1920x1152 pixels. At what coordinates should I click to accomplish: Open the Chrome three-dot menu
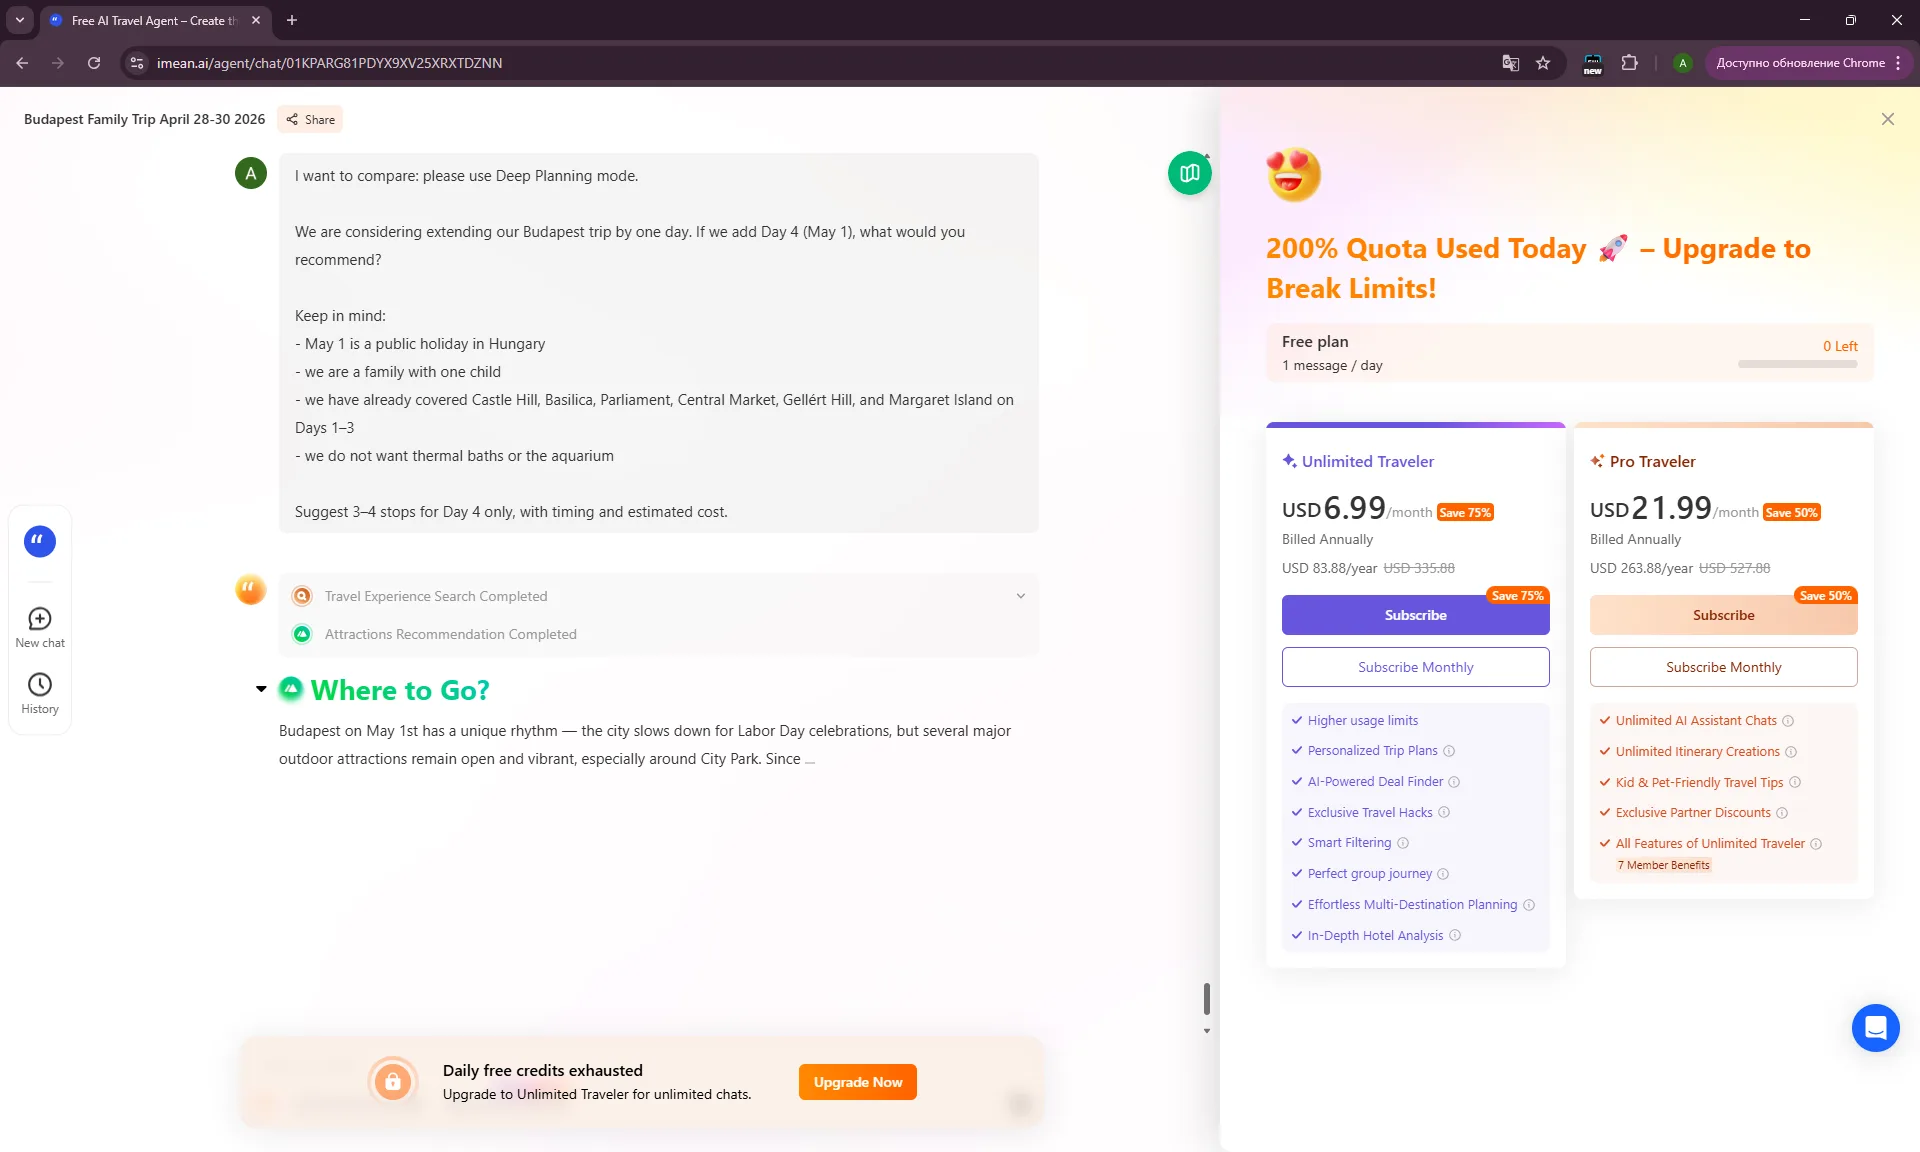pyautogui.click(x=1898, y=62)
